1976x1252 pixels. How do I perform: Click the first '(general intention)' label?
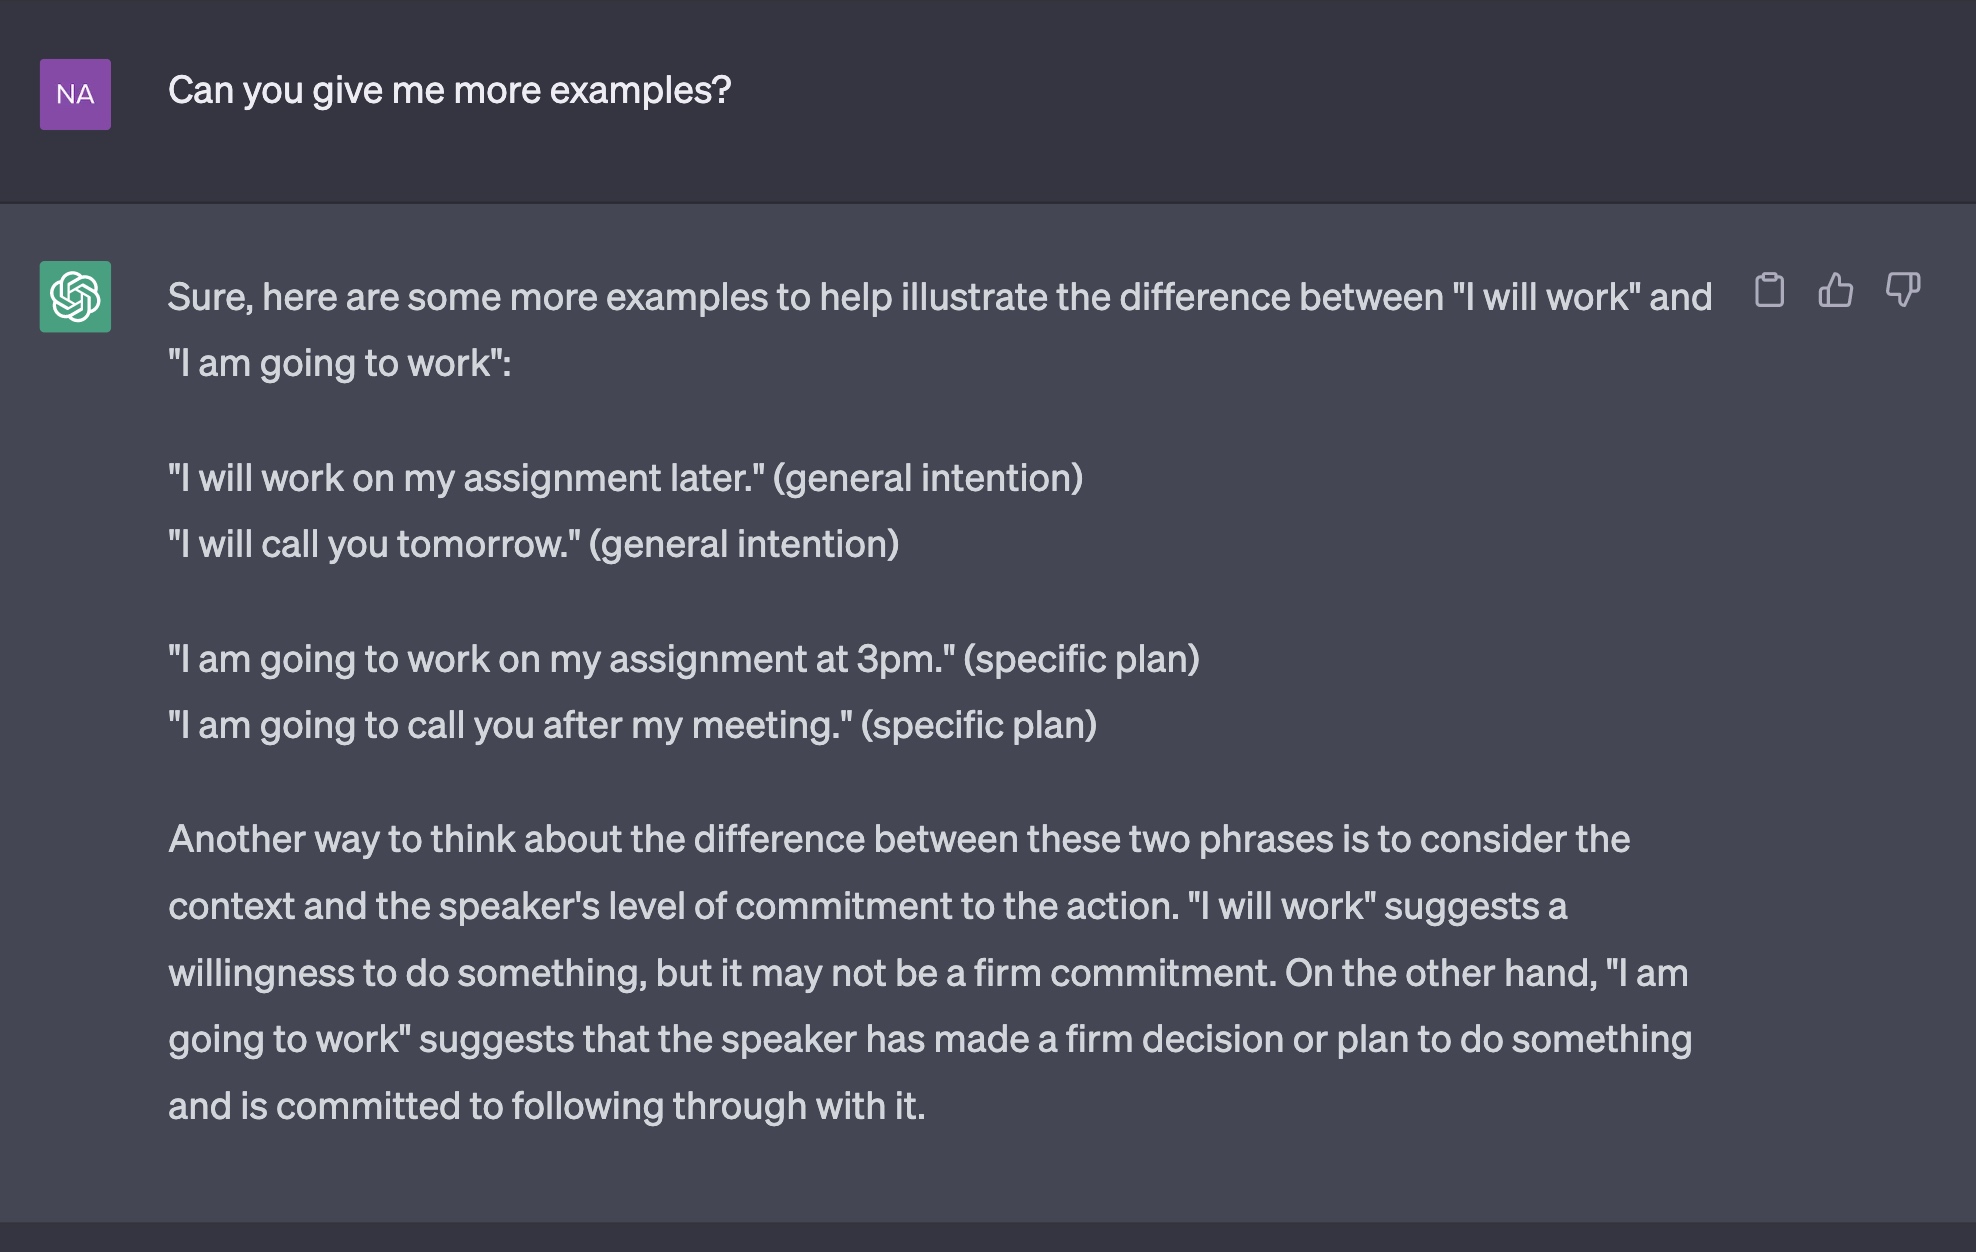(x=928, y=478)
